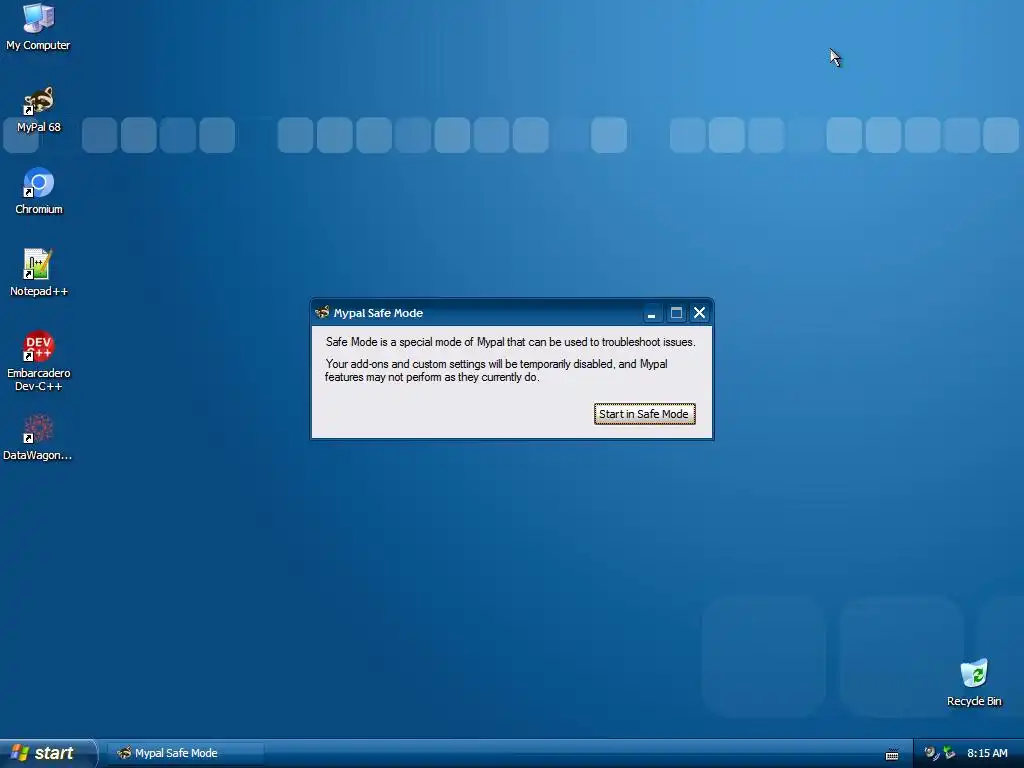Image resolution: width=1024 pixels, height=768 pixels.
Task: Click Mypal Safe Mode taskbar button
Action: coord(185,753)
